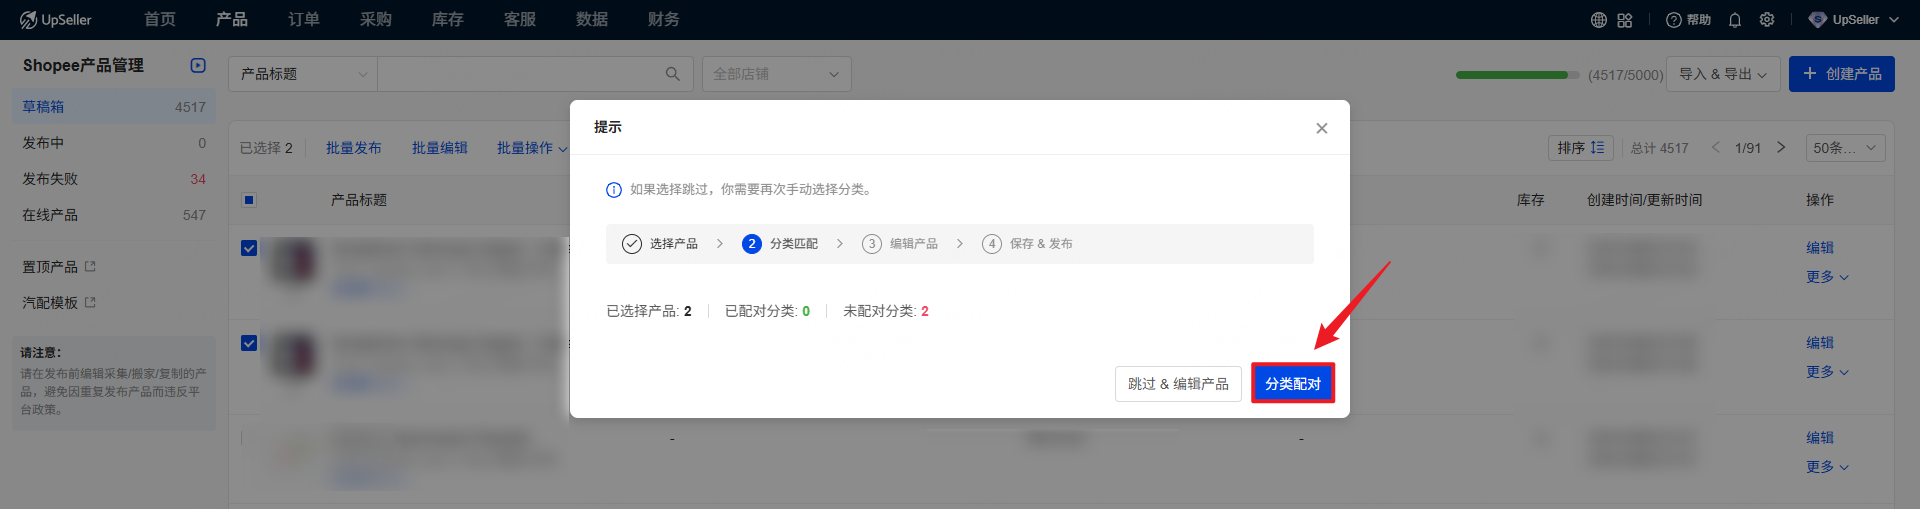Click the help question mark icon

coord(1673,20)
